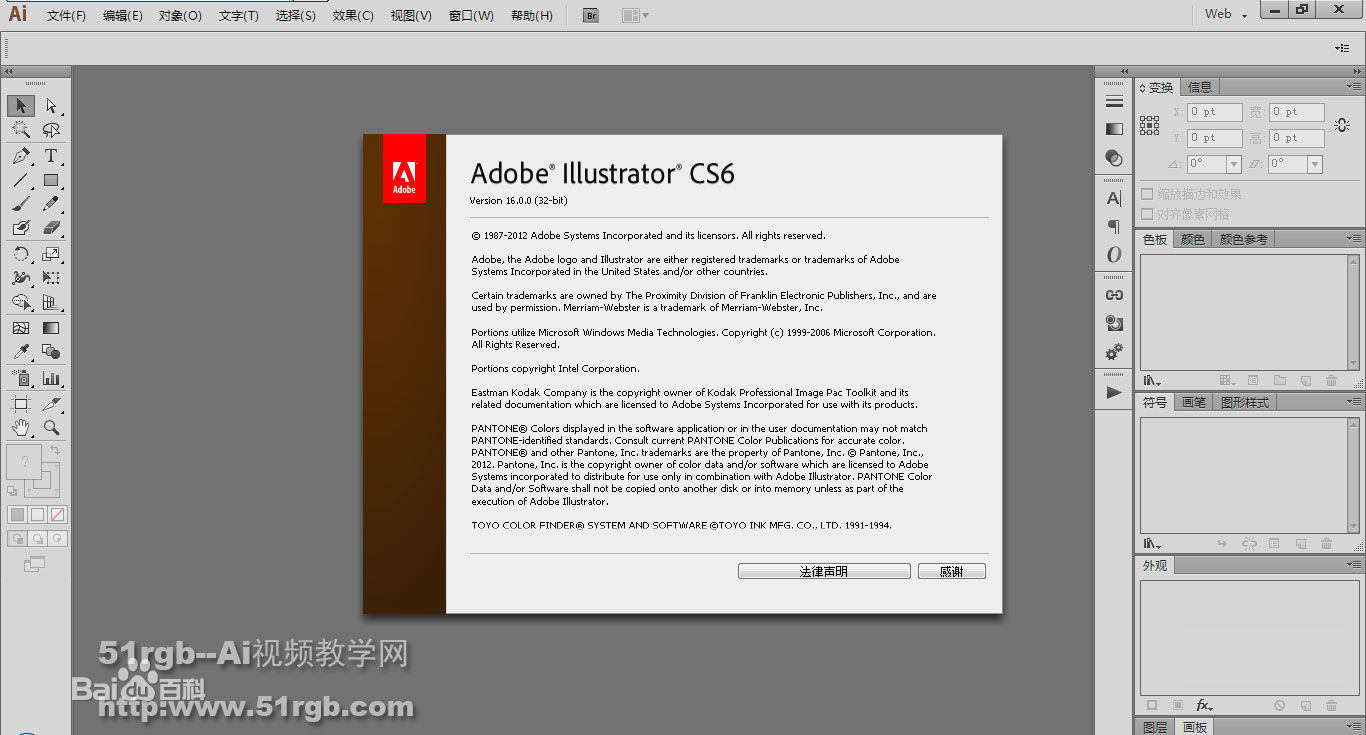Pick the Pencil tool
Screen dimensions: 1366x735
[x=51, y=204]
